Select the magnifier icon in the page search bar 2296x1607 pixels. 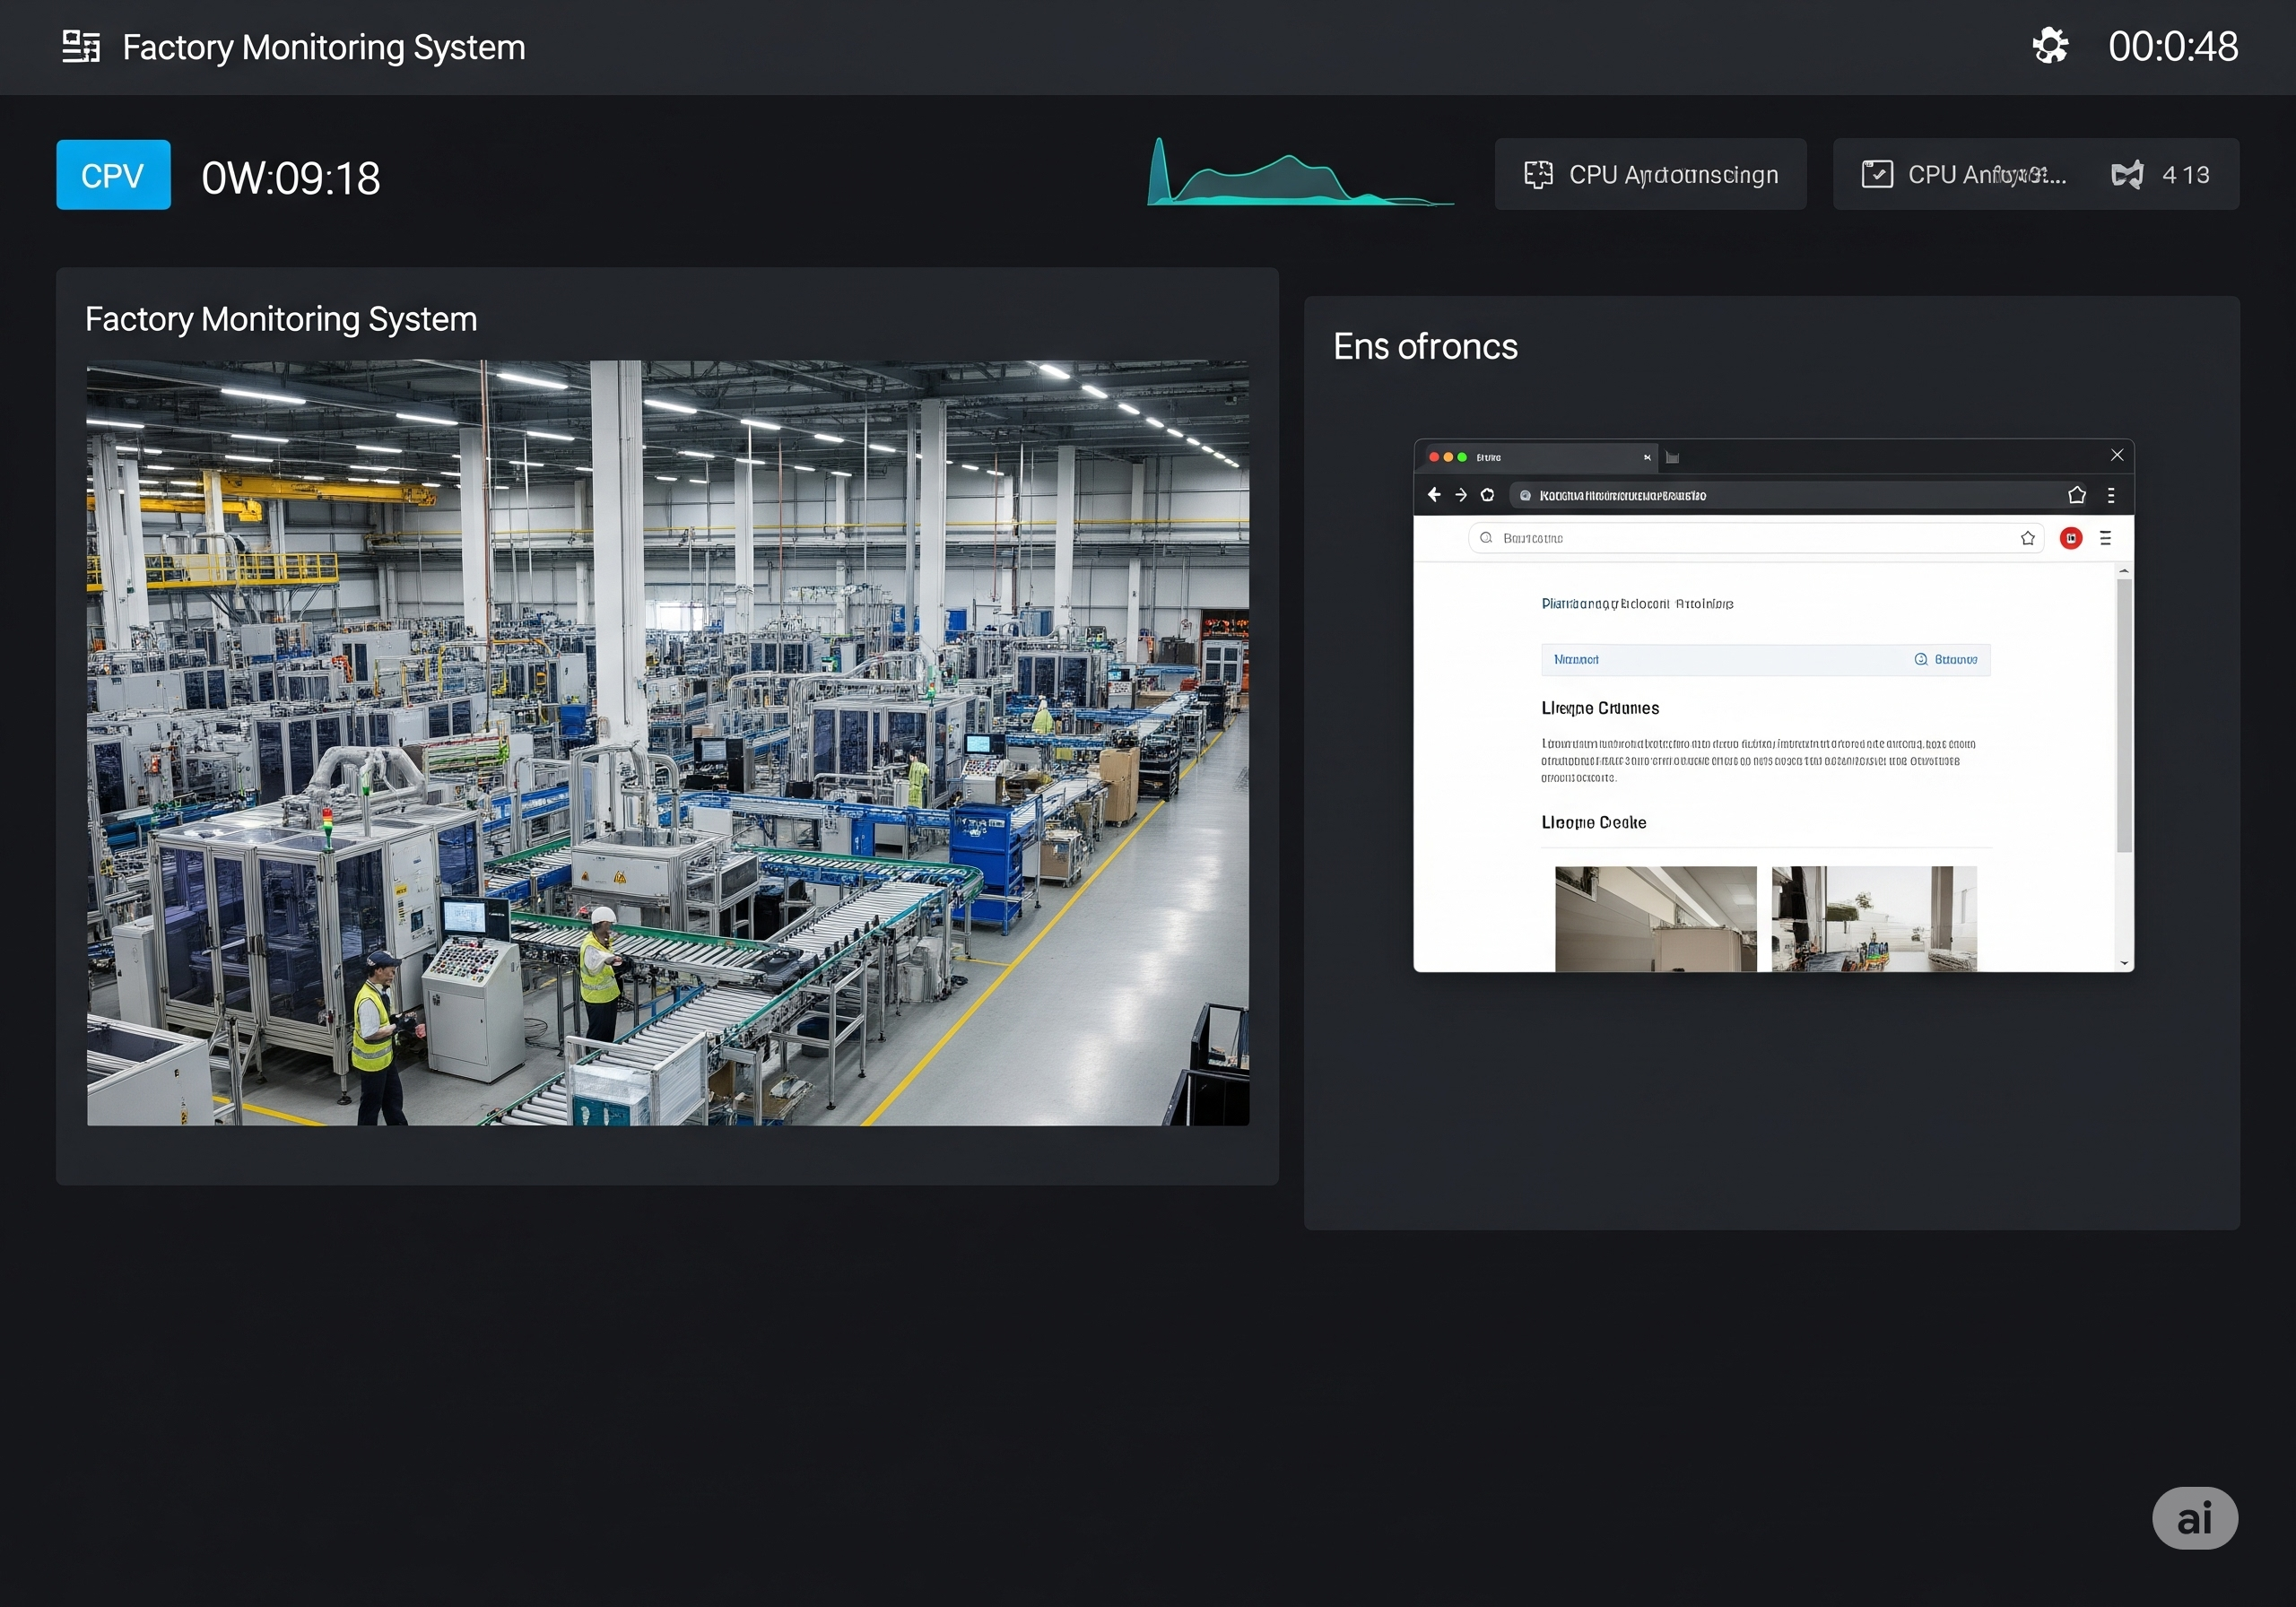click(1486, 538)
